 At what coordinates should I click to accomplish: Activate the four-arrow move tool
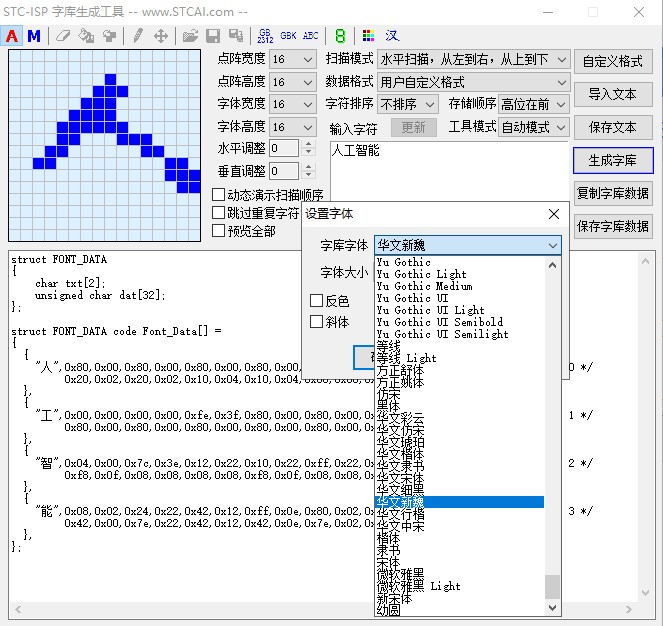[x=161, y=36]
